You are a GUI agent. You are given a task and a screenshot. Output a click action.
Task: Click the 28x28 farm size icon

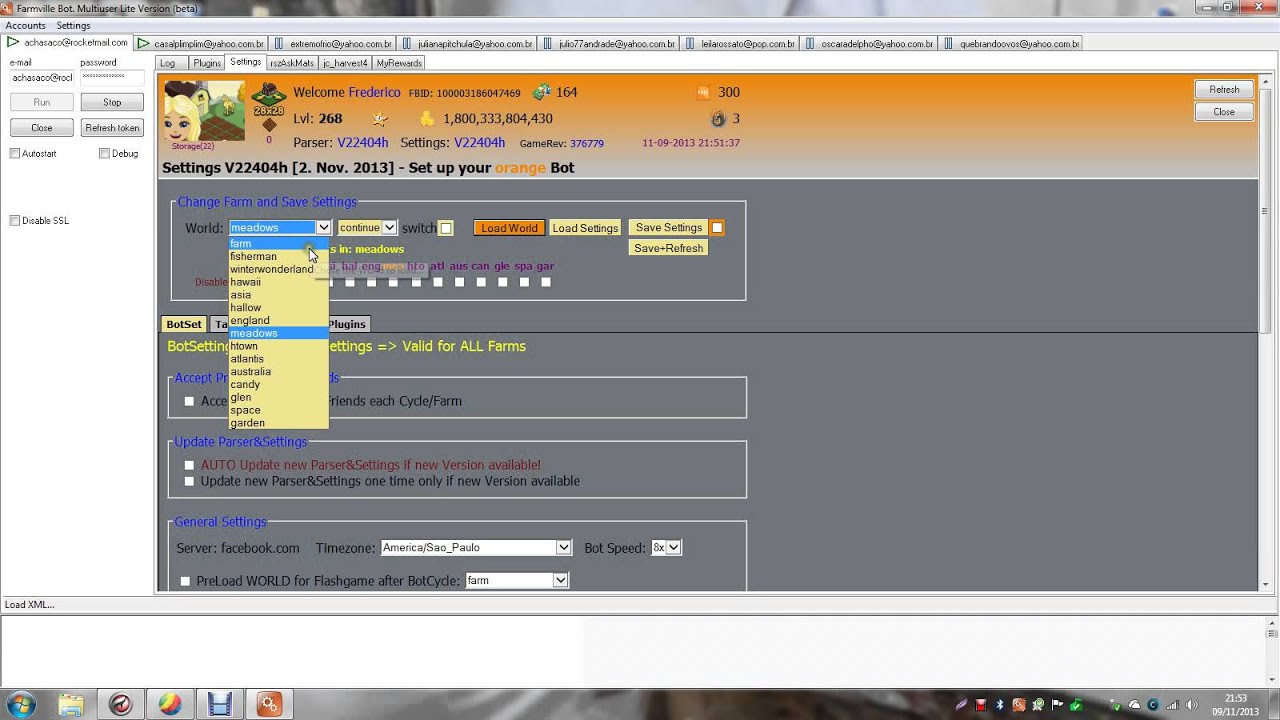coord(268,98)
